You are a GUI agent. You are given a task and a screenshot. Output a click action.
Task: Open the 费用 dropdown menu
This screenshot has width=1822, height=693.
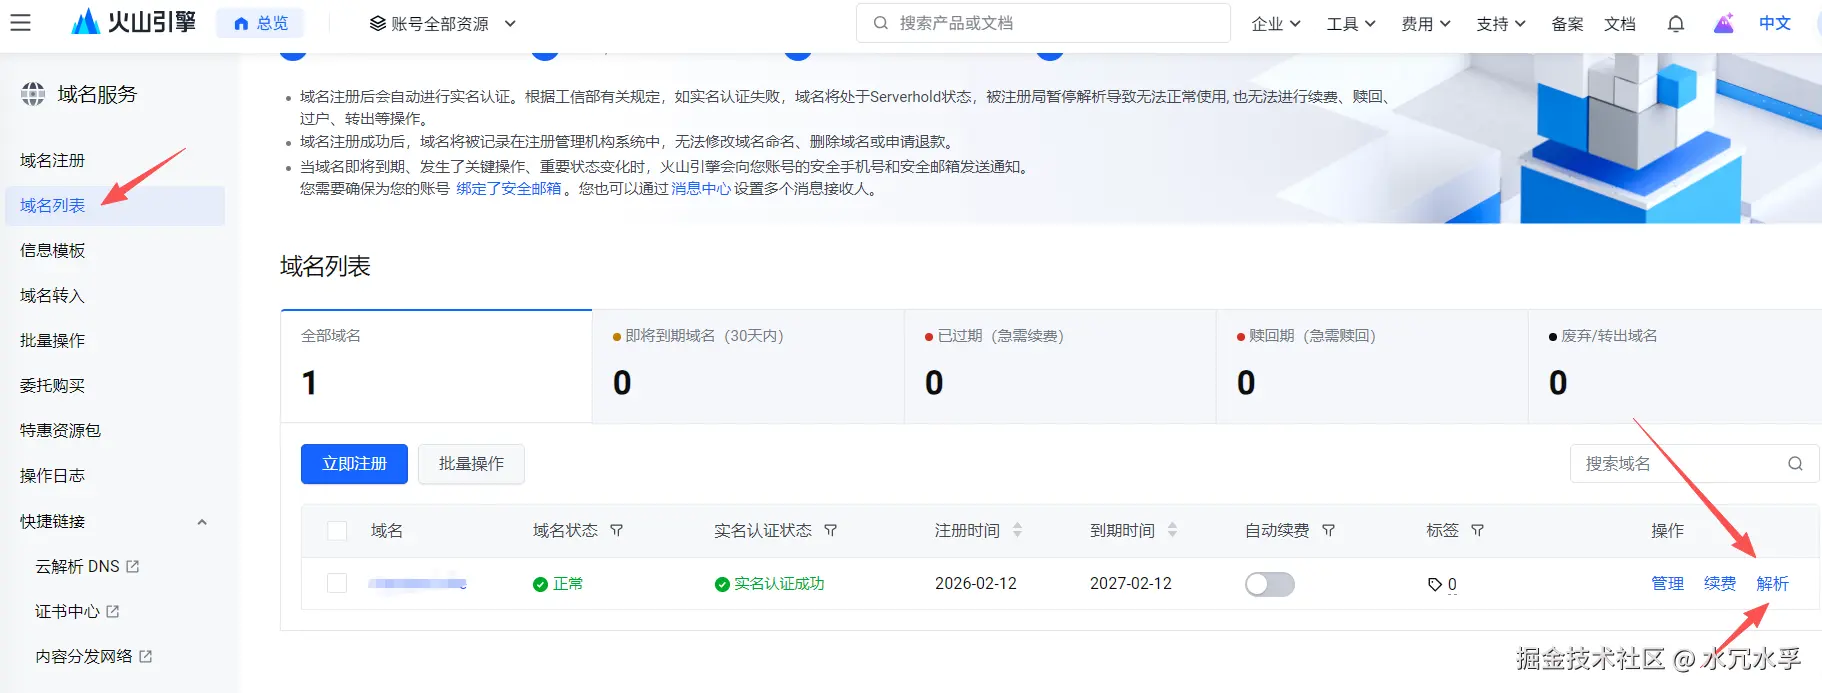point(1426,24)
